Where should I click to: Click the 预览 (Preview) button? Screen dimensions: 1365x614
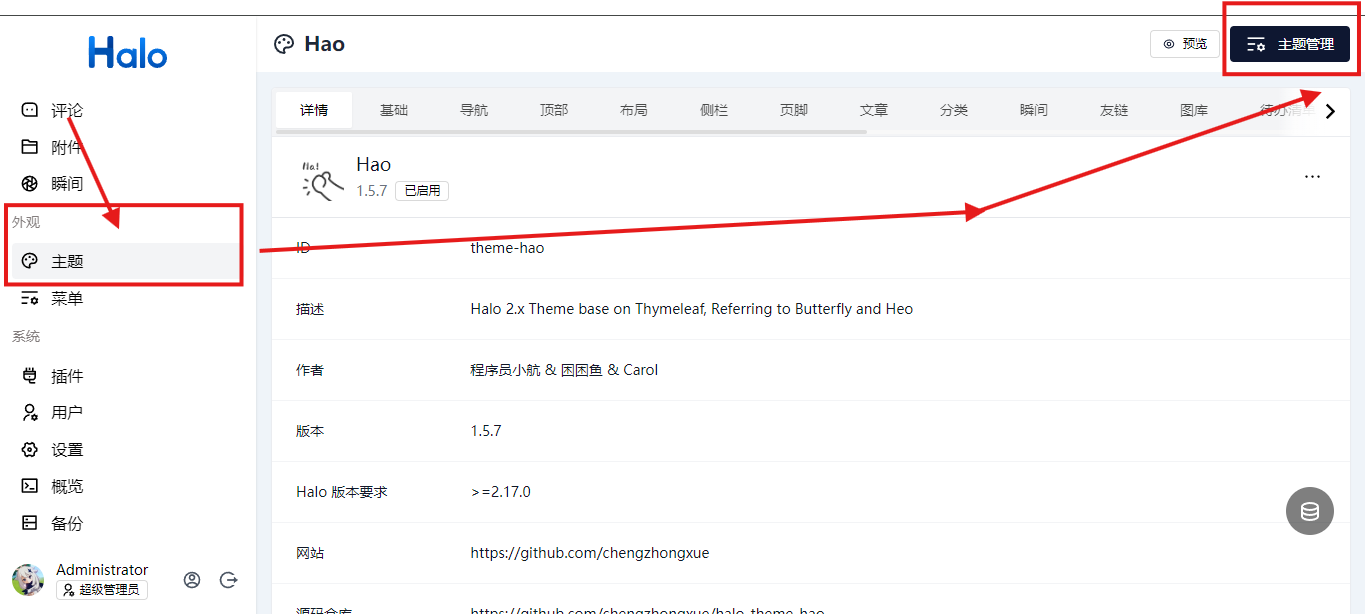pyautogui.click(x=1185, y=44)
